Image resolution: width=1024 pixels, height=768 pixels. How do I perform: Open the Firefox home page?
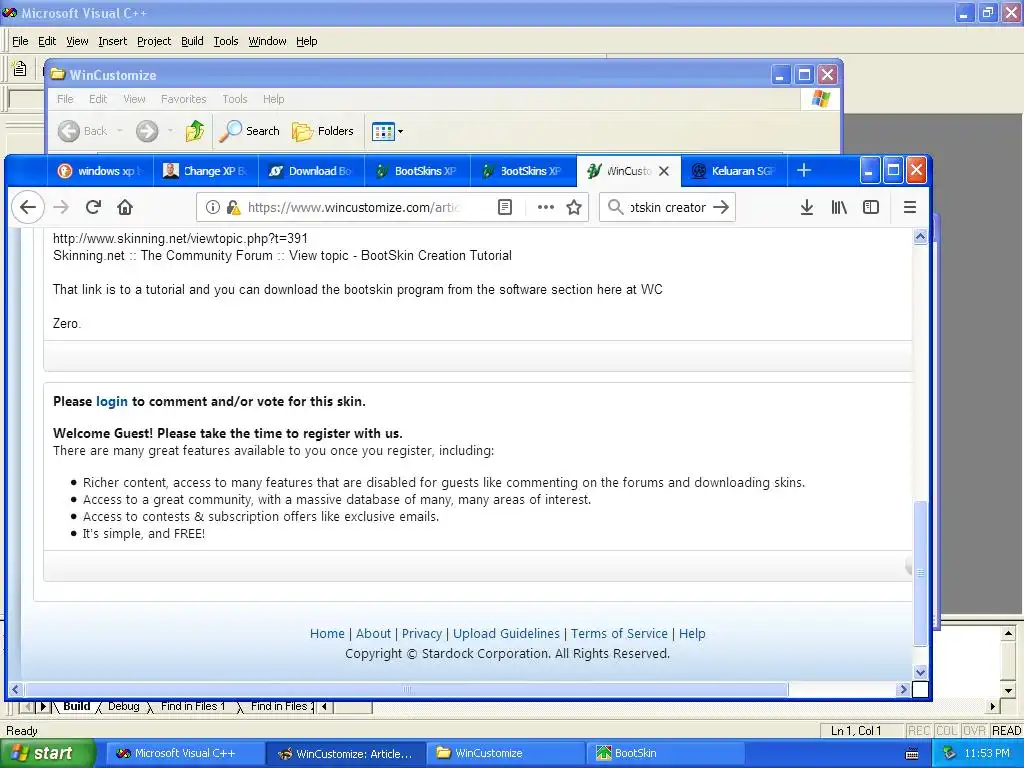125,208
